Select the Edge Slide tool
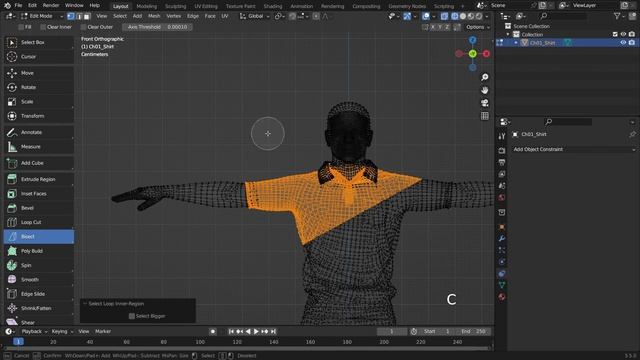This screenshot has width=640, height=360. [x=39, y=294]
